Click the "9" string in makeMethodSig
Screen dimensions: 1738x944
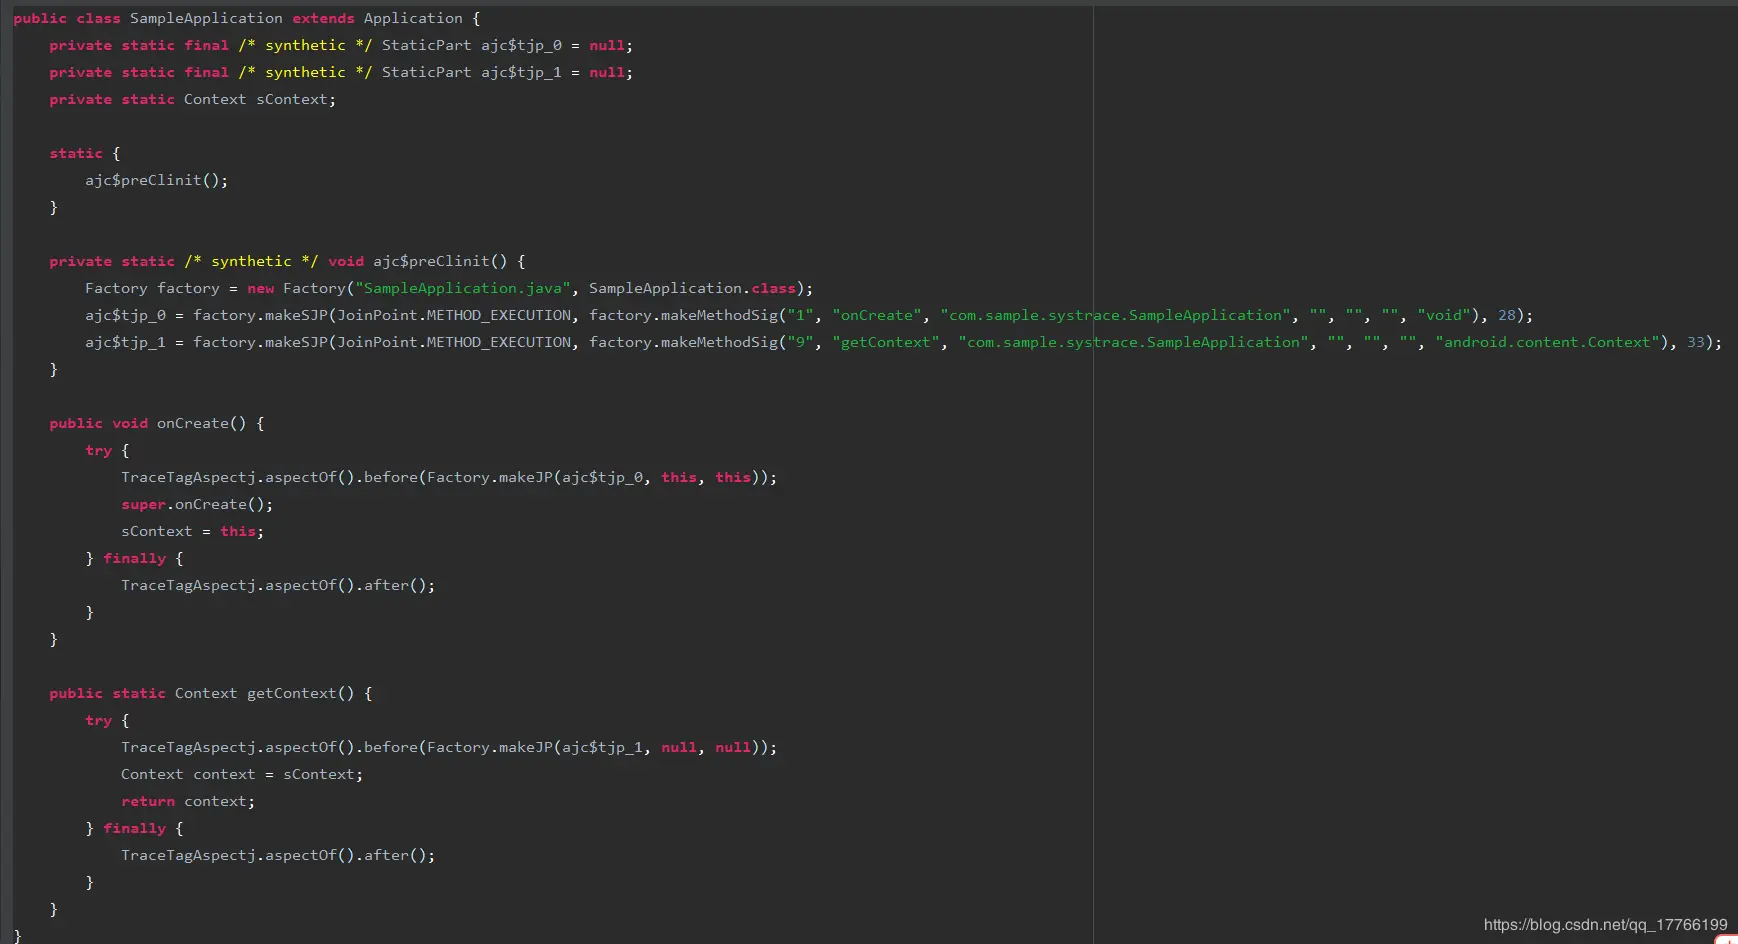(800, 342)
